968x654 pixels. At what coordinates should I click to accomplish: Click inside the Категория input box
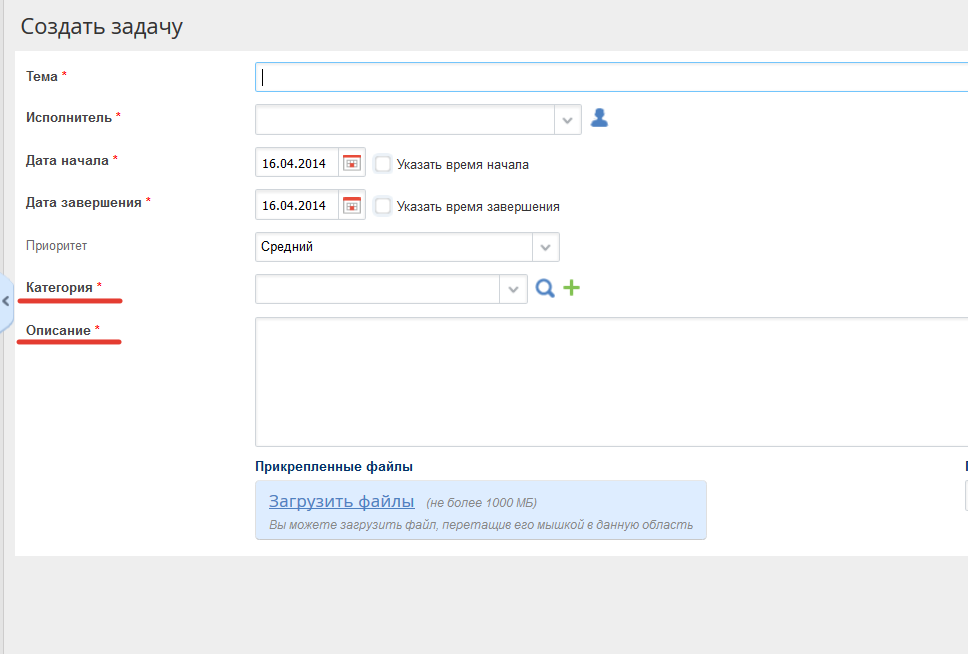378,289
